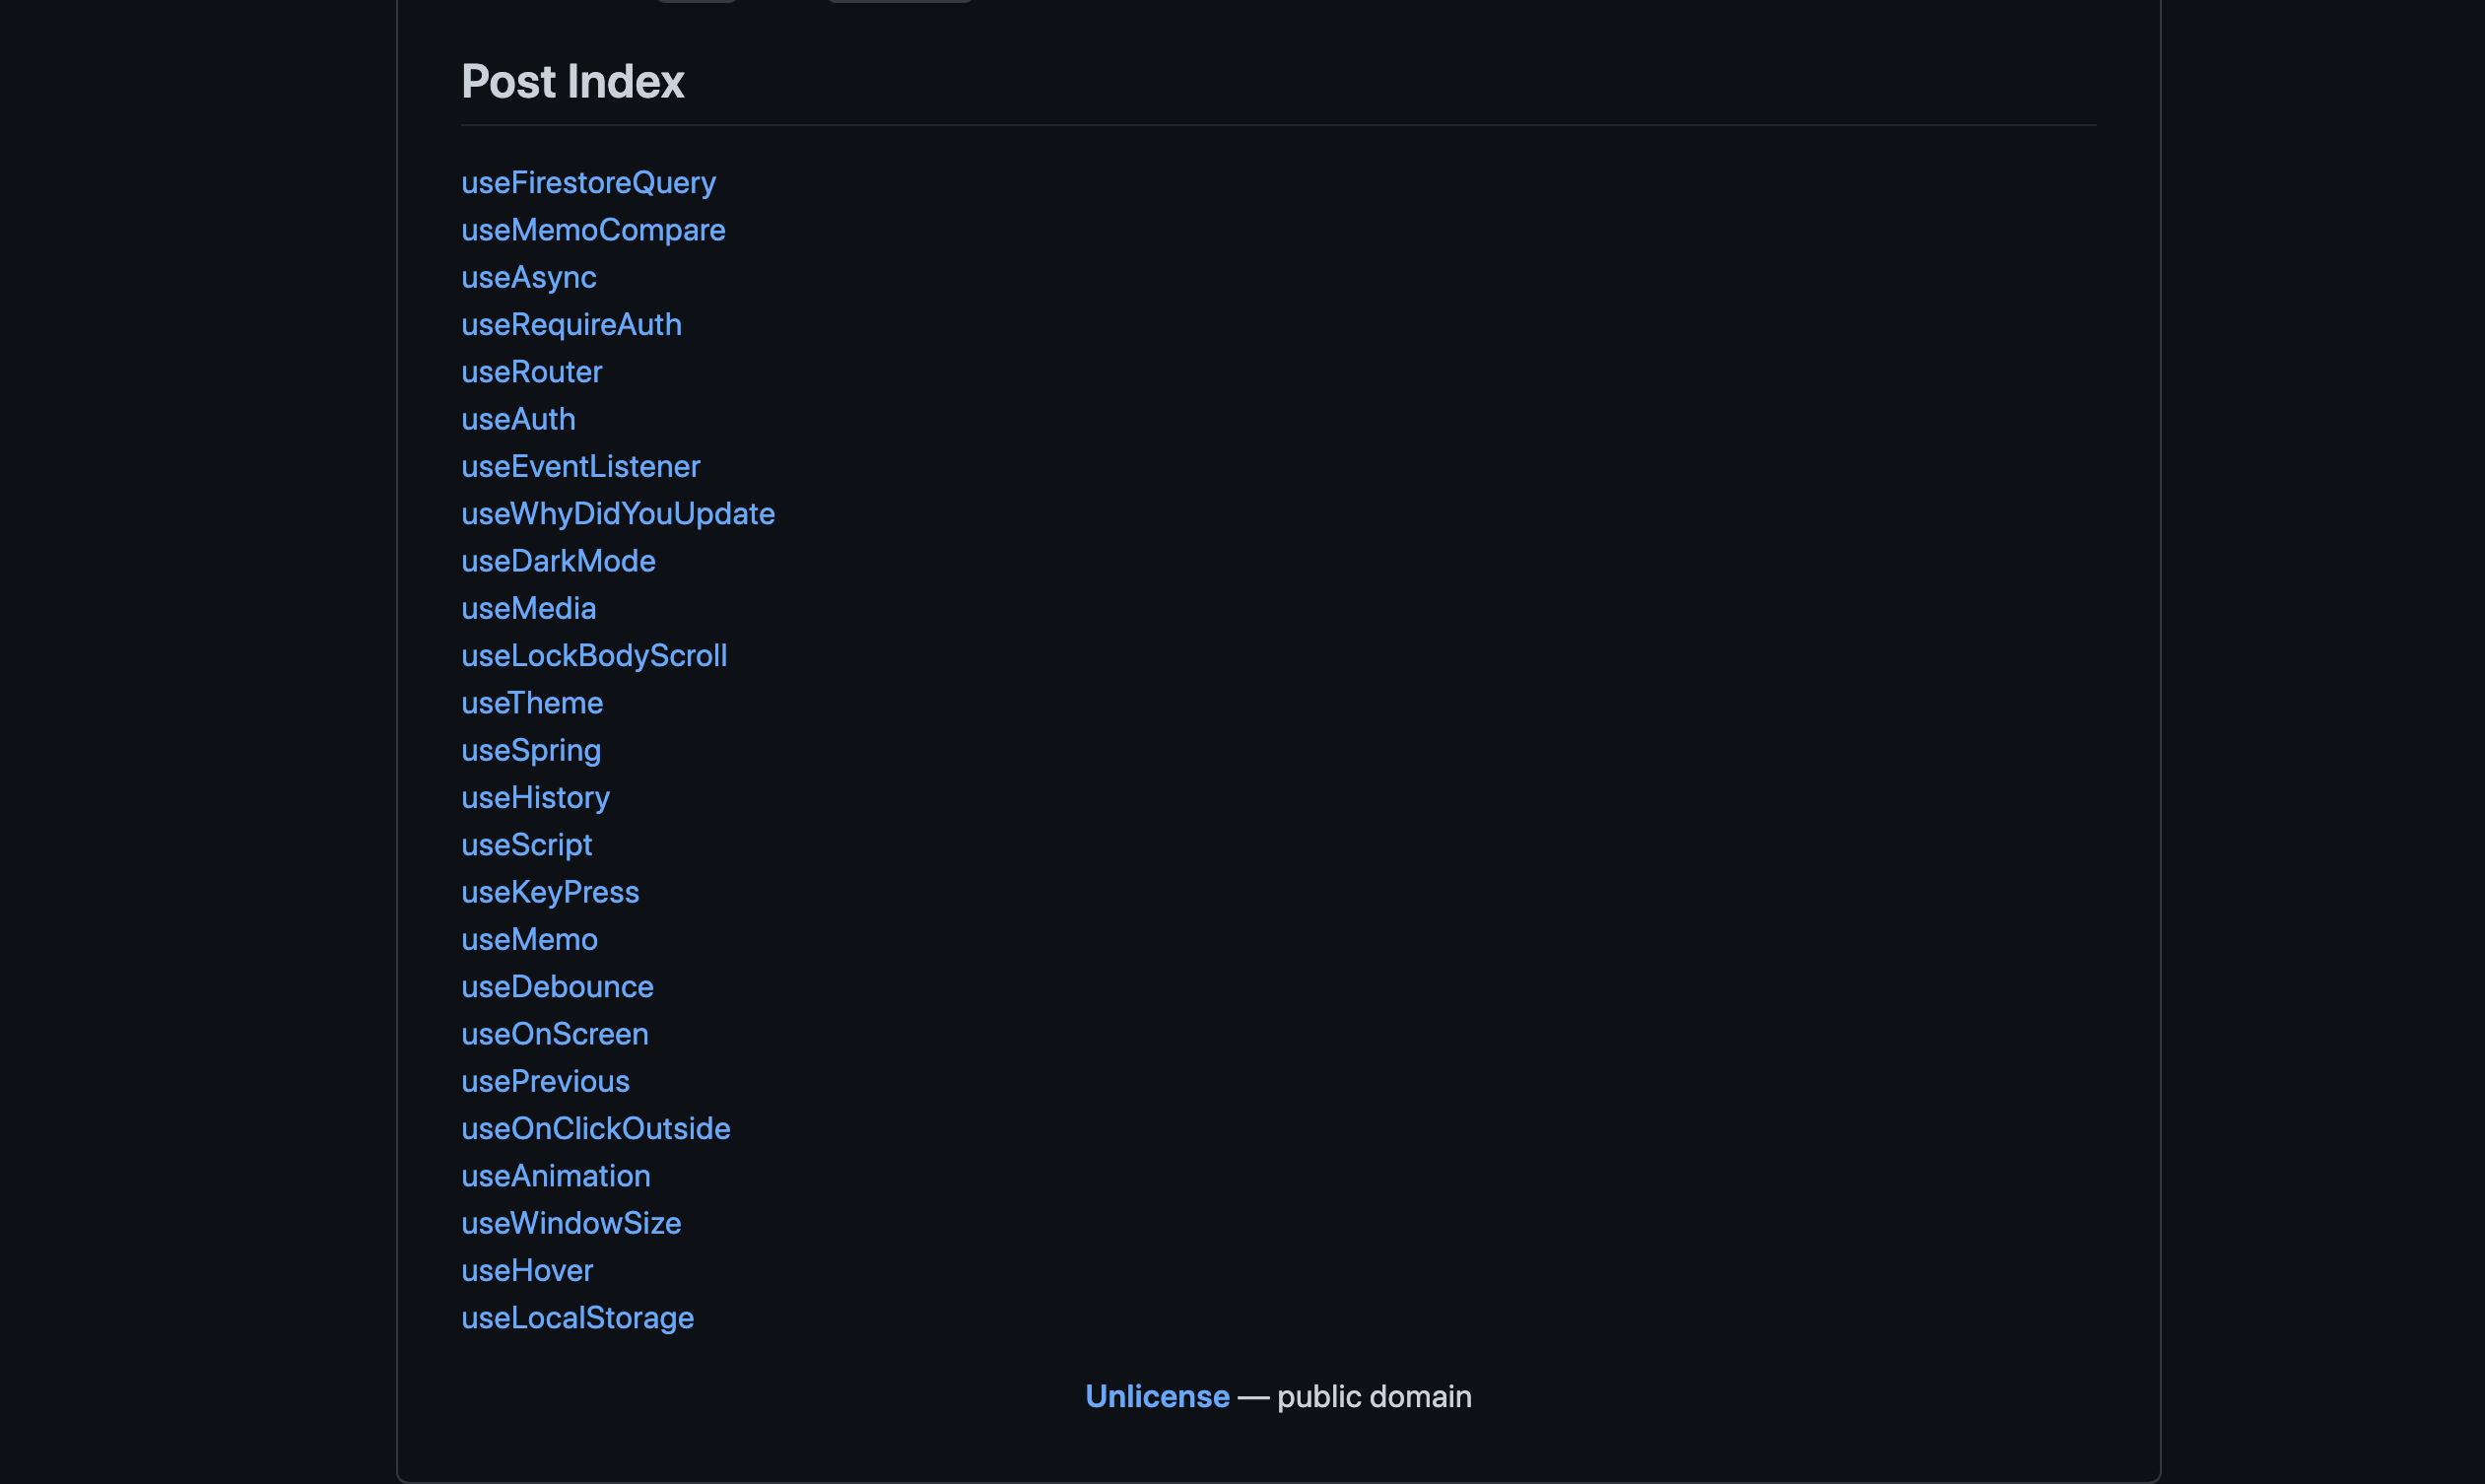Open the Unlicense license page
The image size is (2485, 1484).
point(1157,1397)
